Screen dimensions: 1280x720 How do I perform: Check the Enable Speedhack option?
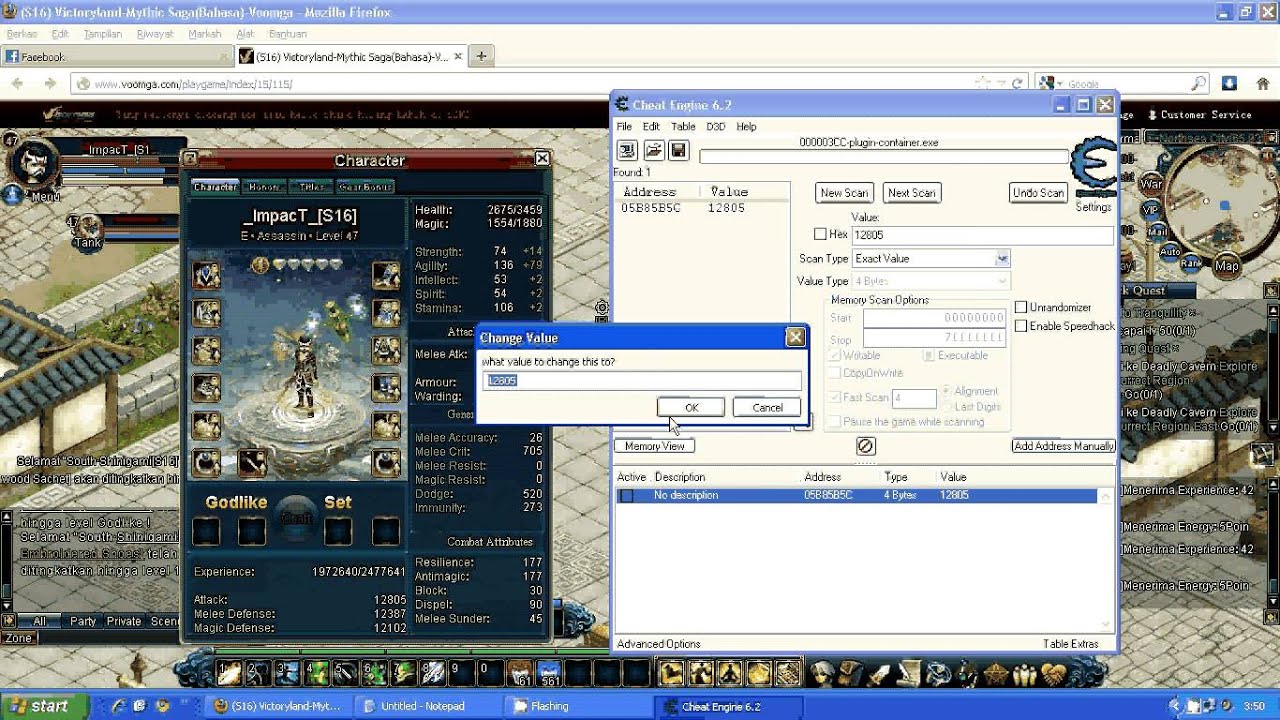click(1021, 326)
